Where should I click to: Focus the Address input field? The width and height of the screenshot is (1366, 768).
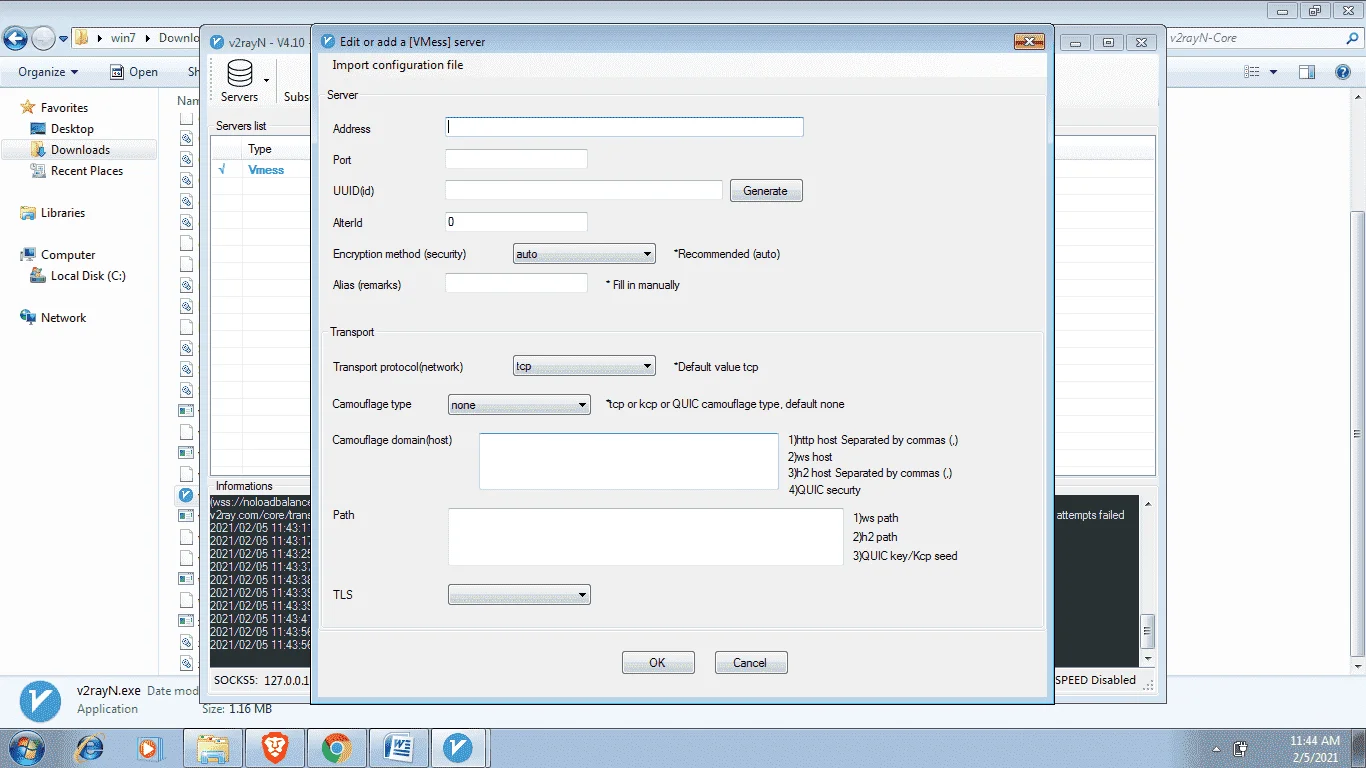point(624,127)
